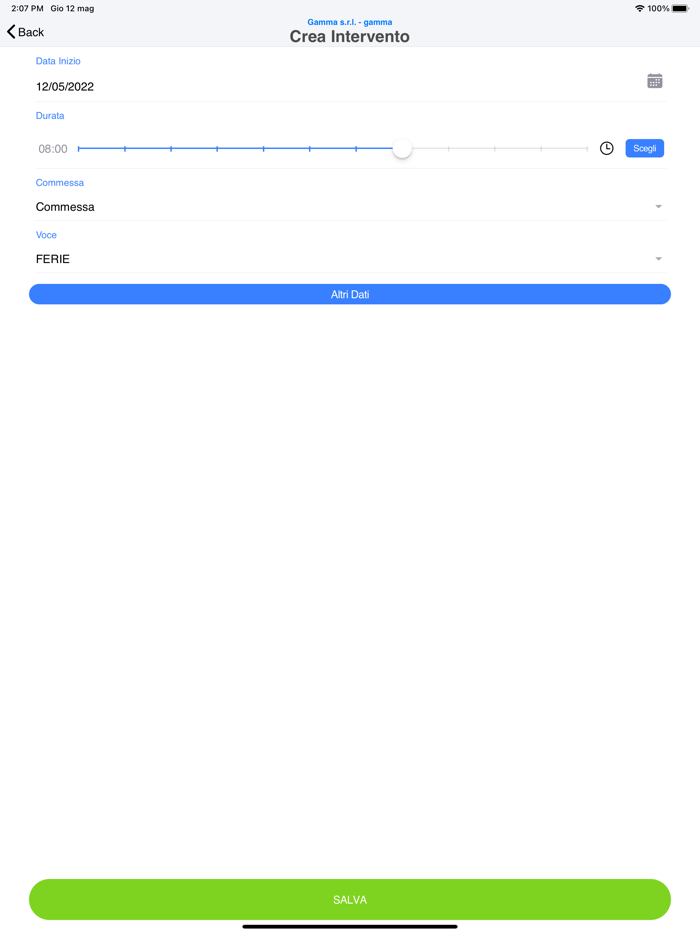This screenshot has height=934, width=700.
Task: Tap the green SALVA button
Action: point(349,899)
